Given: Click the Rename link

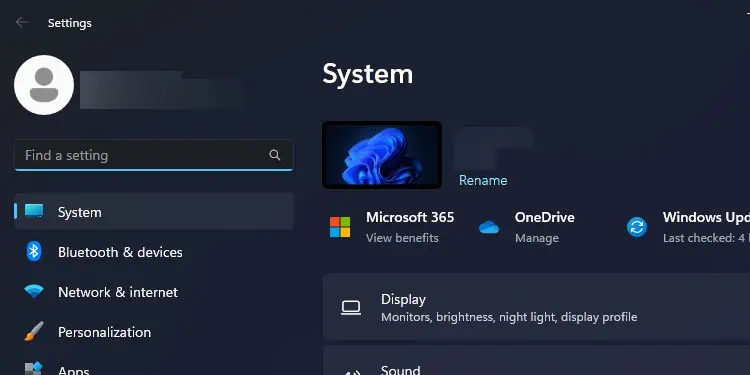Looking at the screenshot, I should pyautogui.click(x=483, y=180).
